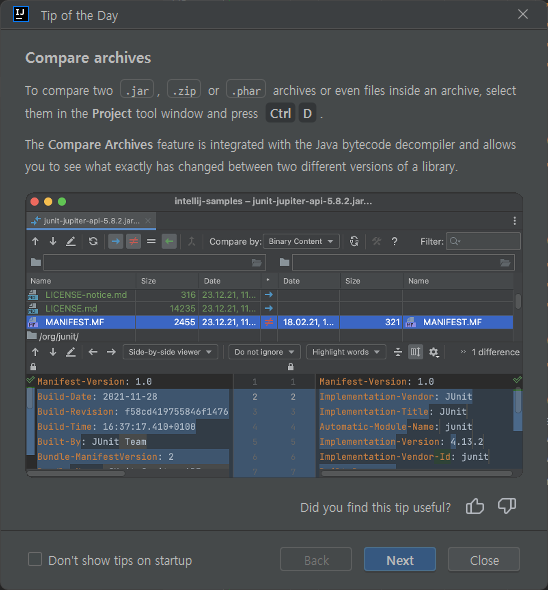Viewport: 548px width, 590px height.
Task: Click the Close button at dialog bottom
Action: [x=484, y=560]
